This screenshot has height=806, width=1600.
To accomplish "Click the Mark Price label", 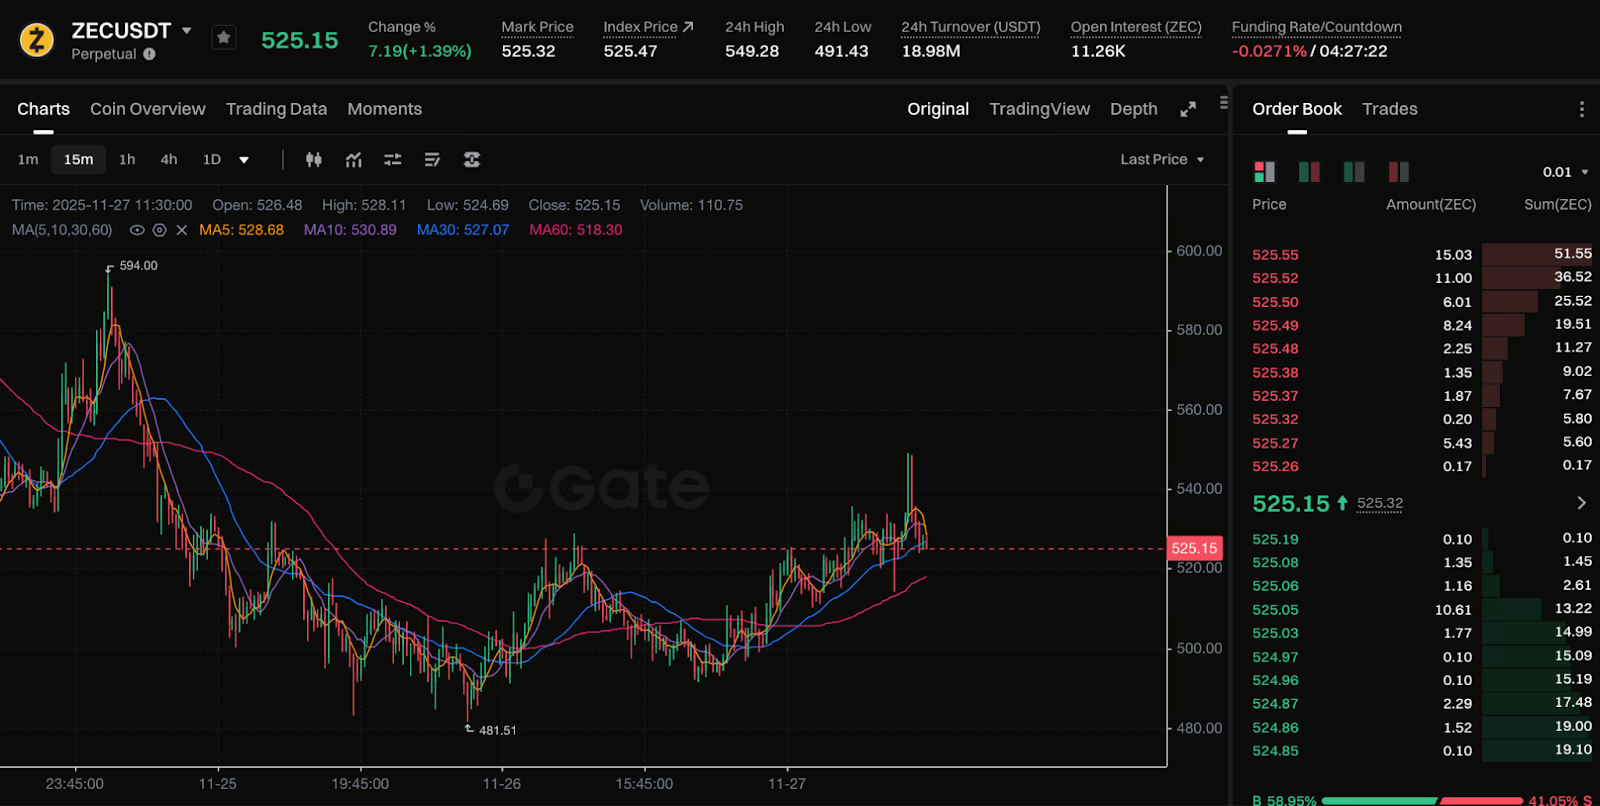I will (537, 27).
